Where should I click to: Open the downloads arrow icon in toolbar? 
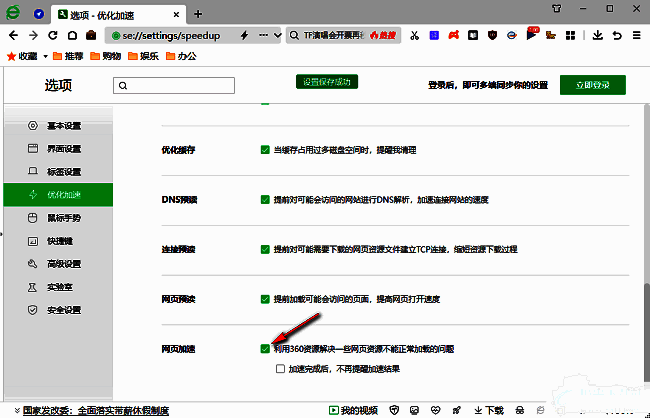click(598, 35)
